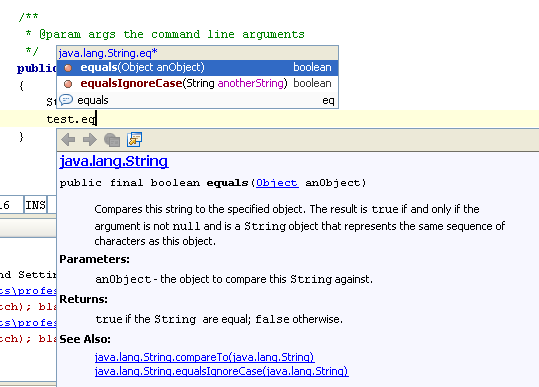Screen dimensions: 539x387
Task: Open source in editor icon
Action: pyautogui.click(x=134, y=140)
